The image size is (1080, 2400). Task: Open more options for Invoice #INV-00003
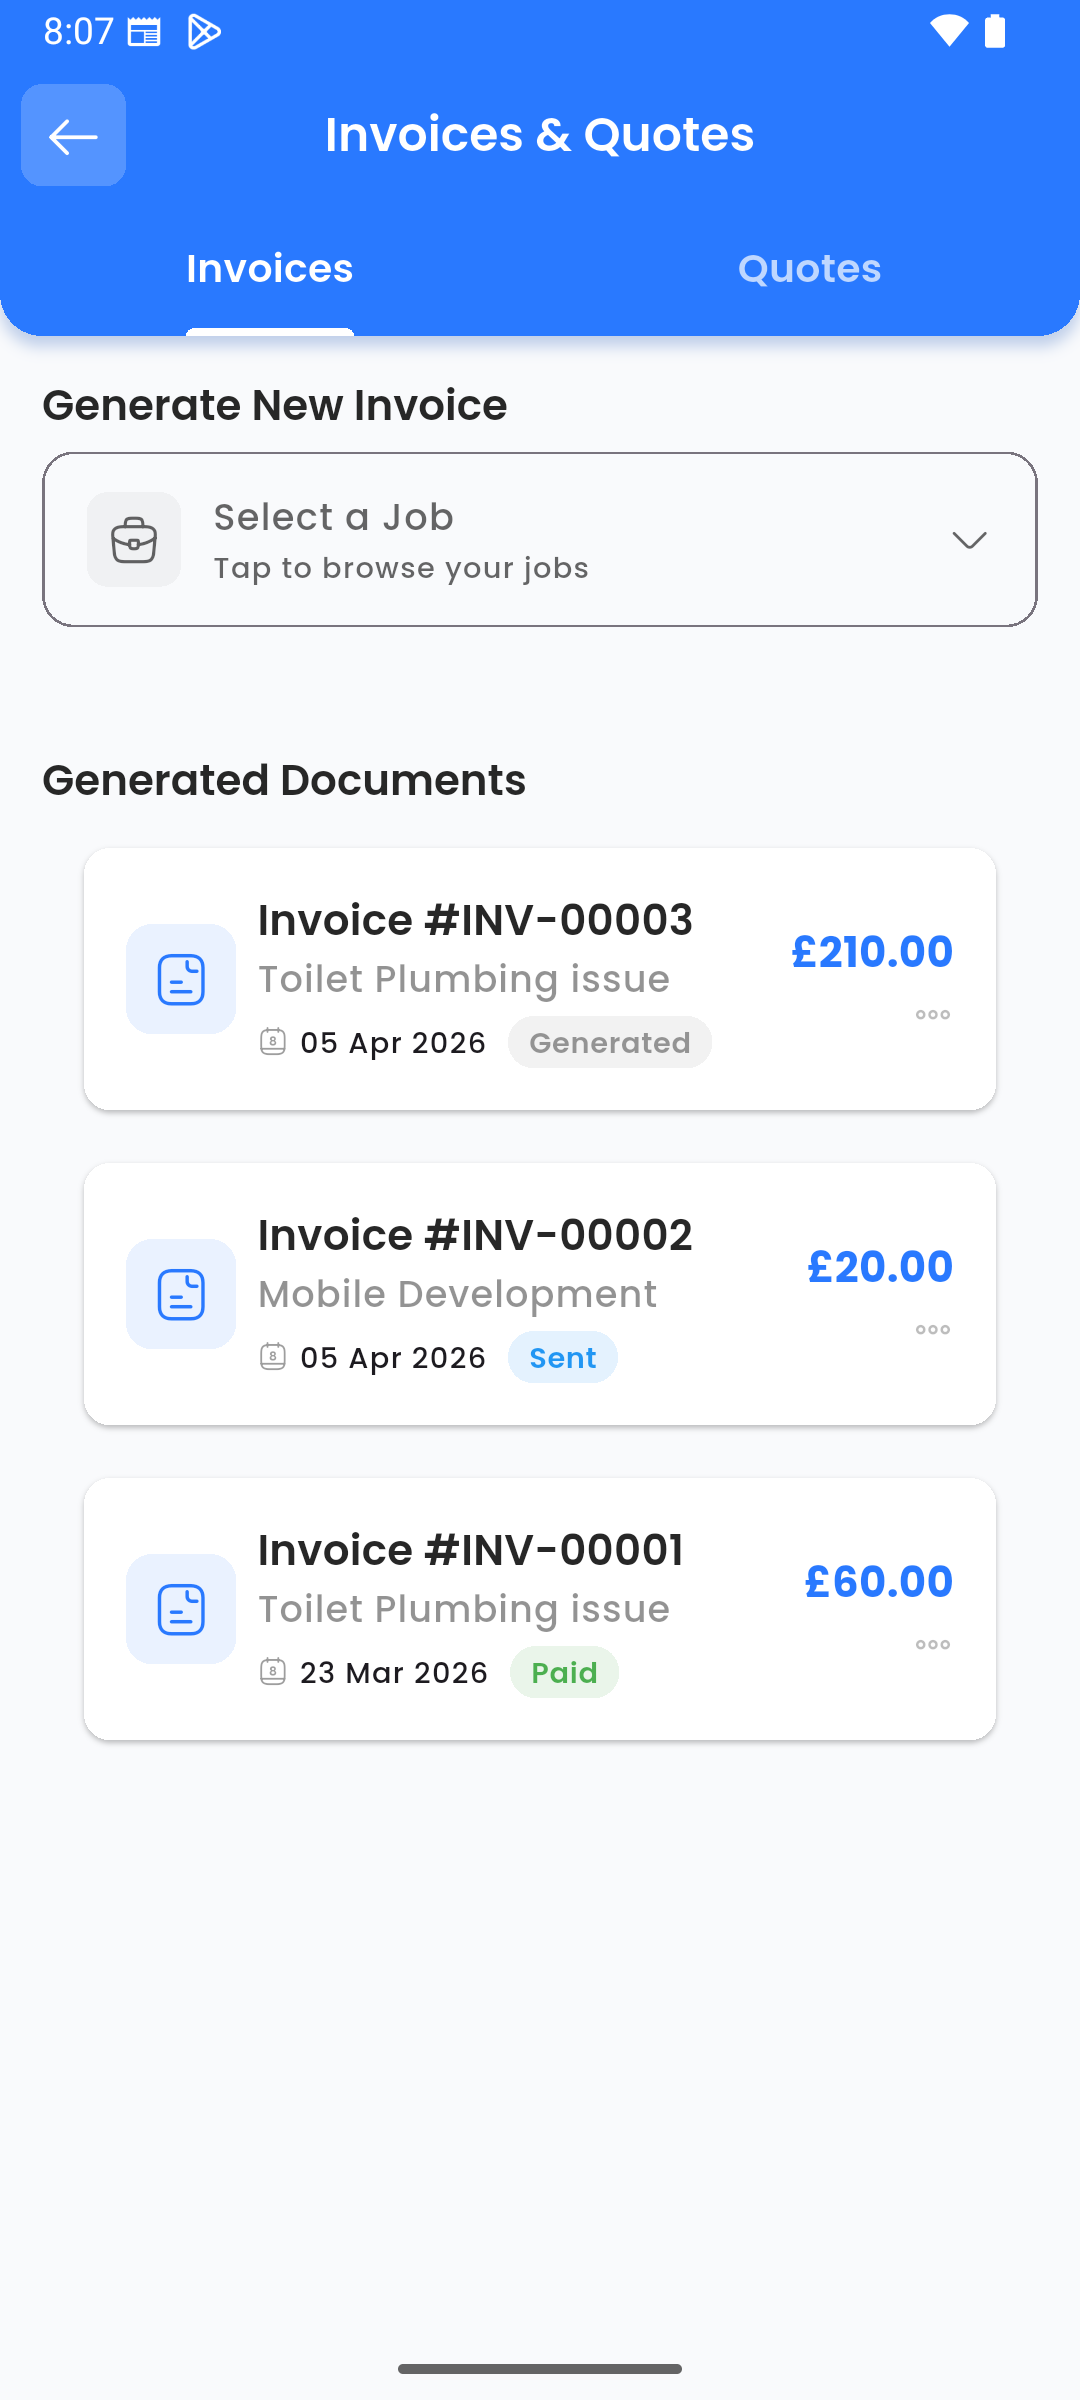pos(932,1015)
